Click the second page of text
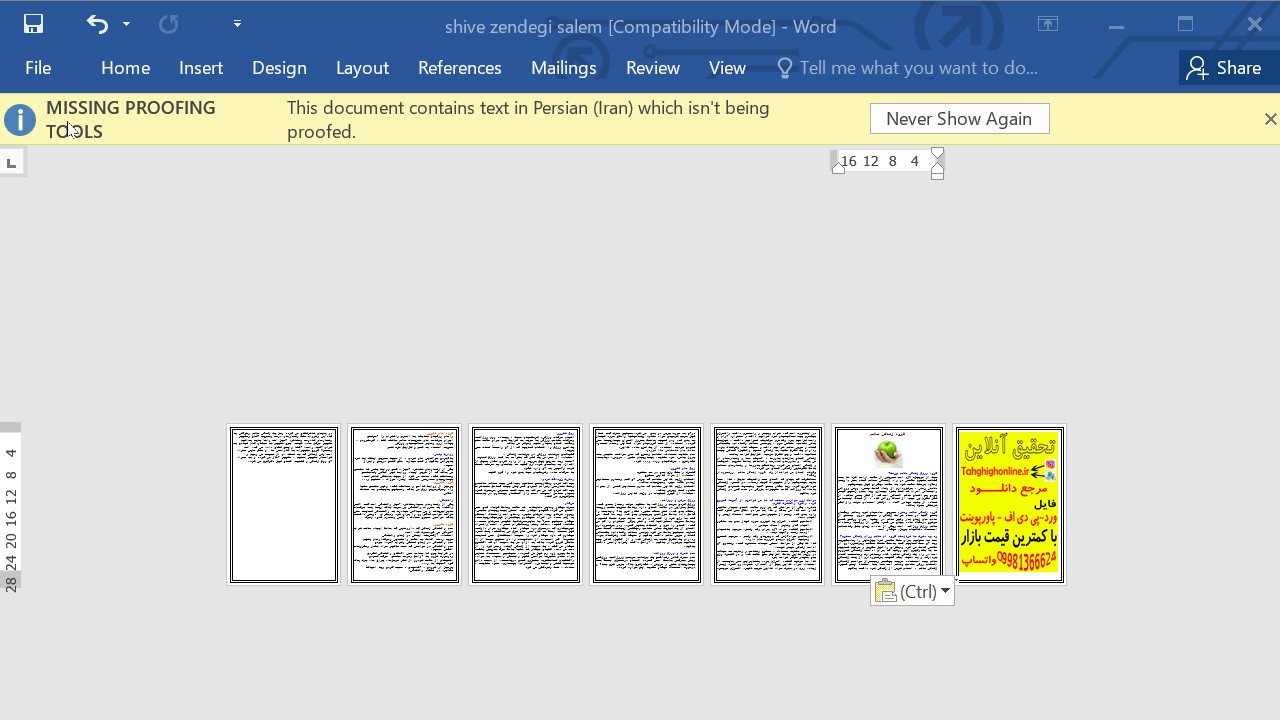1280x720 pixels. point(405,505)
